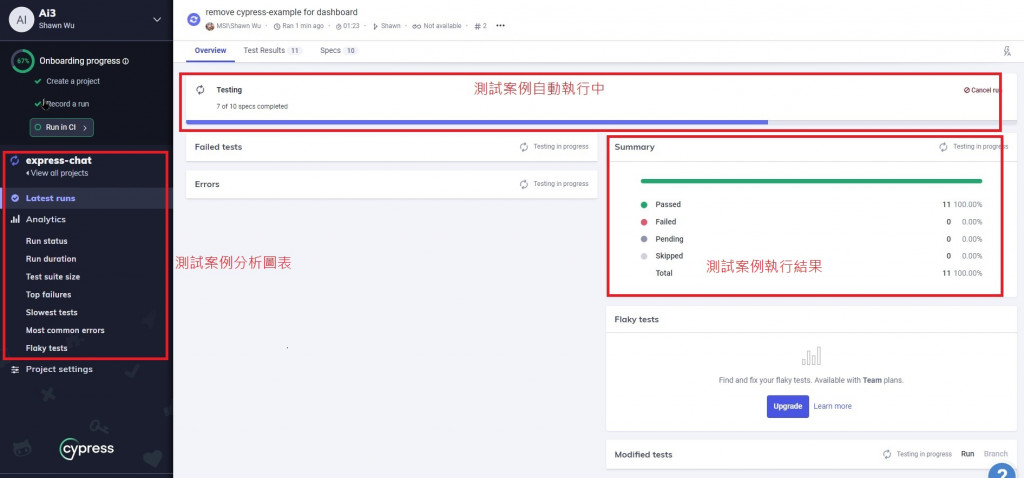The height and width of the screenshot is (478, 1024).
Task: Click the Upgrade button
Action: 788,406
